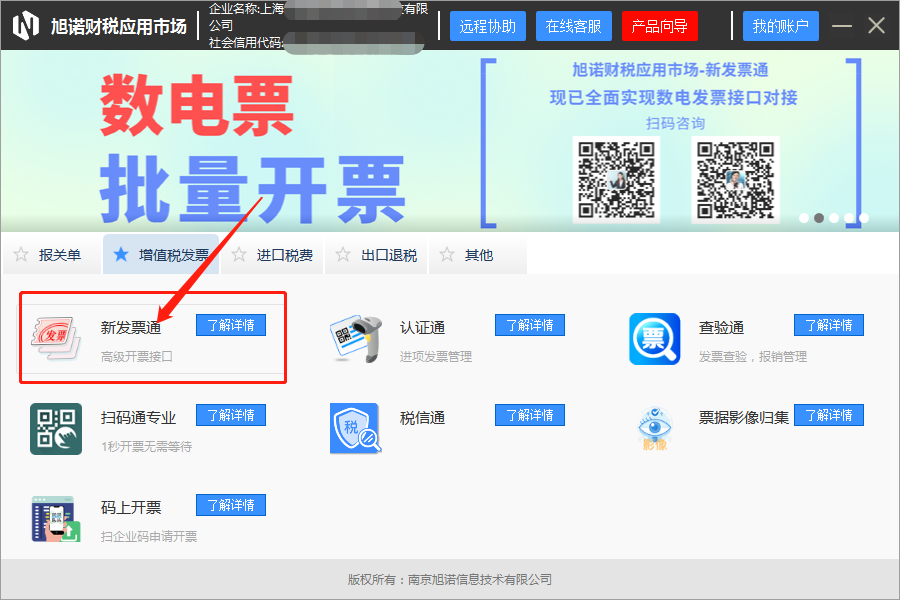Click the right QR code in banner
Image resolution: width=900 pixels, height=600 pixels.
tap(736, 180)
